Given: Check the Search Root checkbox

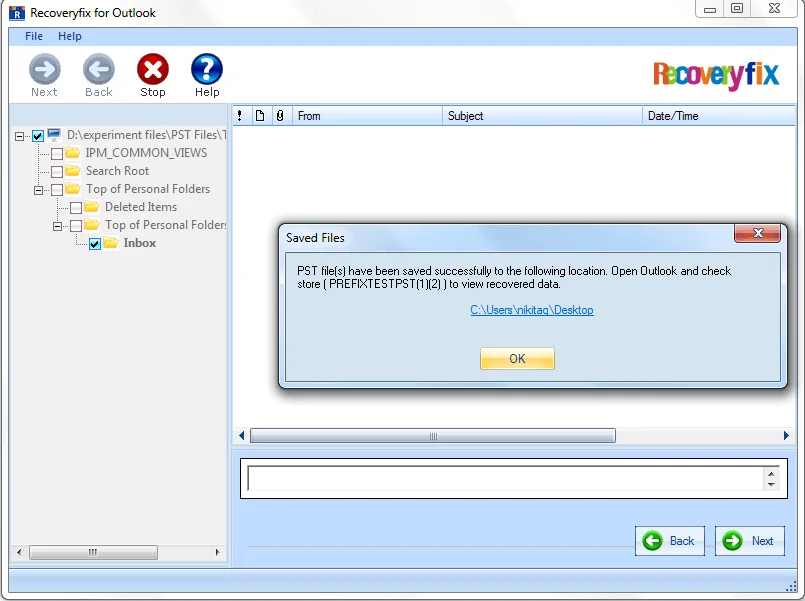Looking at the screenshot, I should [57, 171].
